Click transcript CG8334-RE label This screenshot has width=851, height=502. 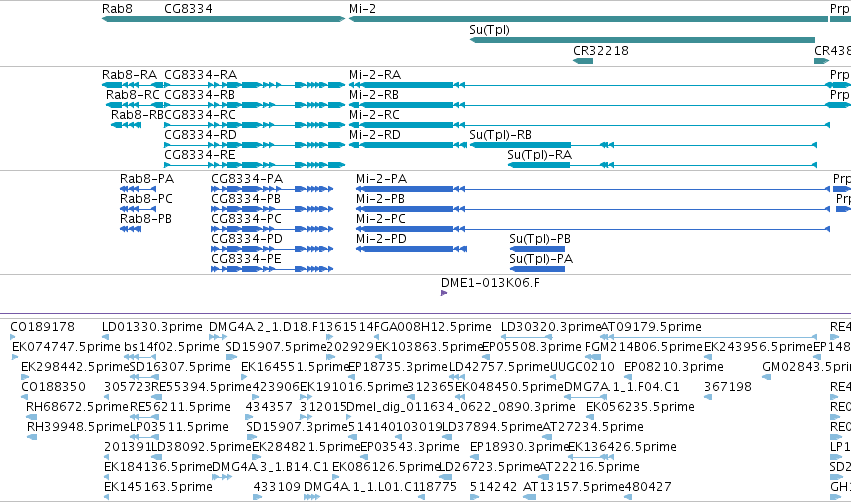pyautogui.click(x=200, y=155)
